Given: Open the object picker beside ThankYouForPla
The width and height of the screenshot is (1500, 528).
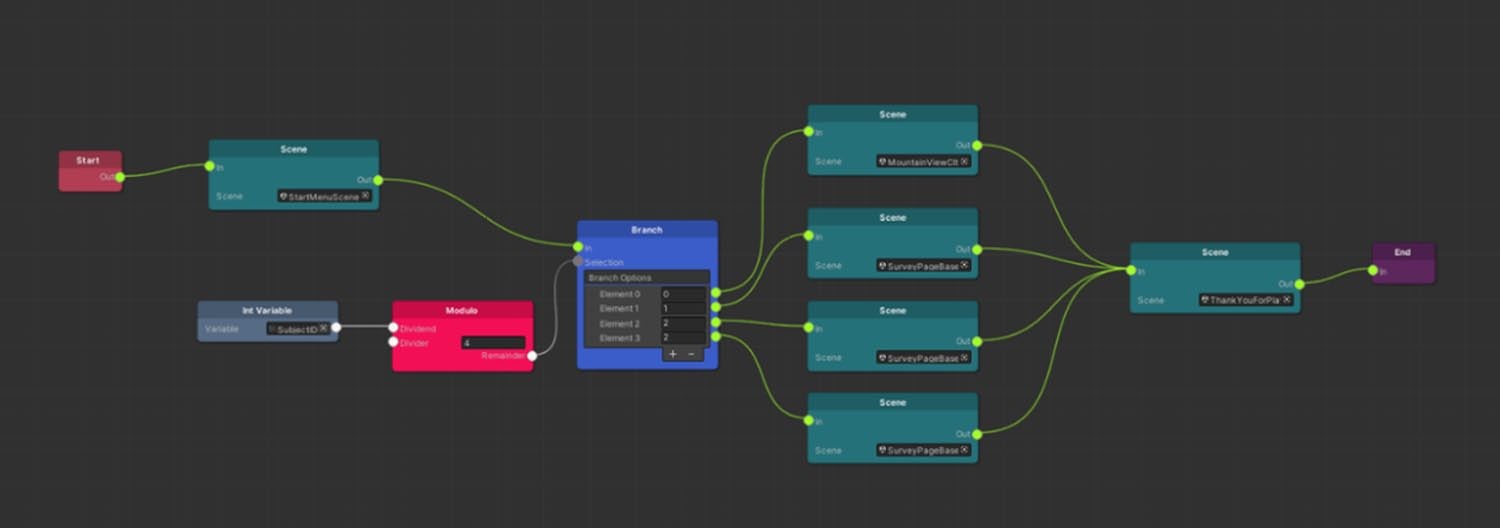Looking at the screenshot, I should point(1286,299).
